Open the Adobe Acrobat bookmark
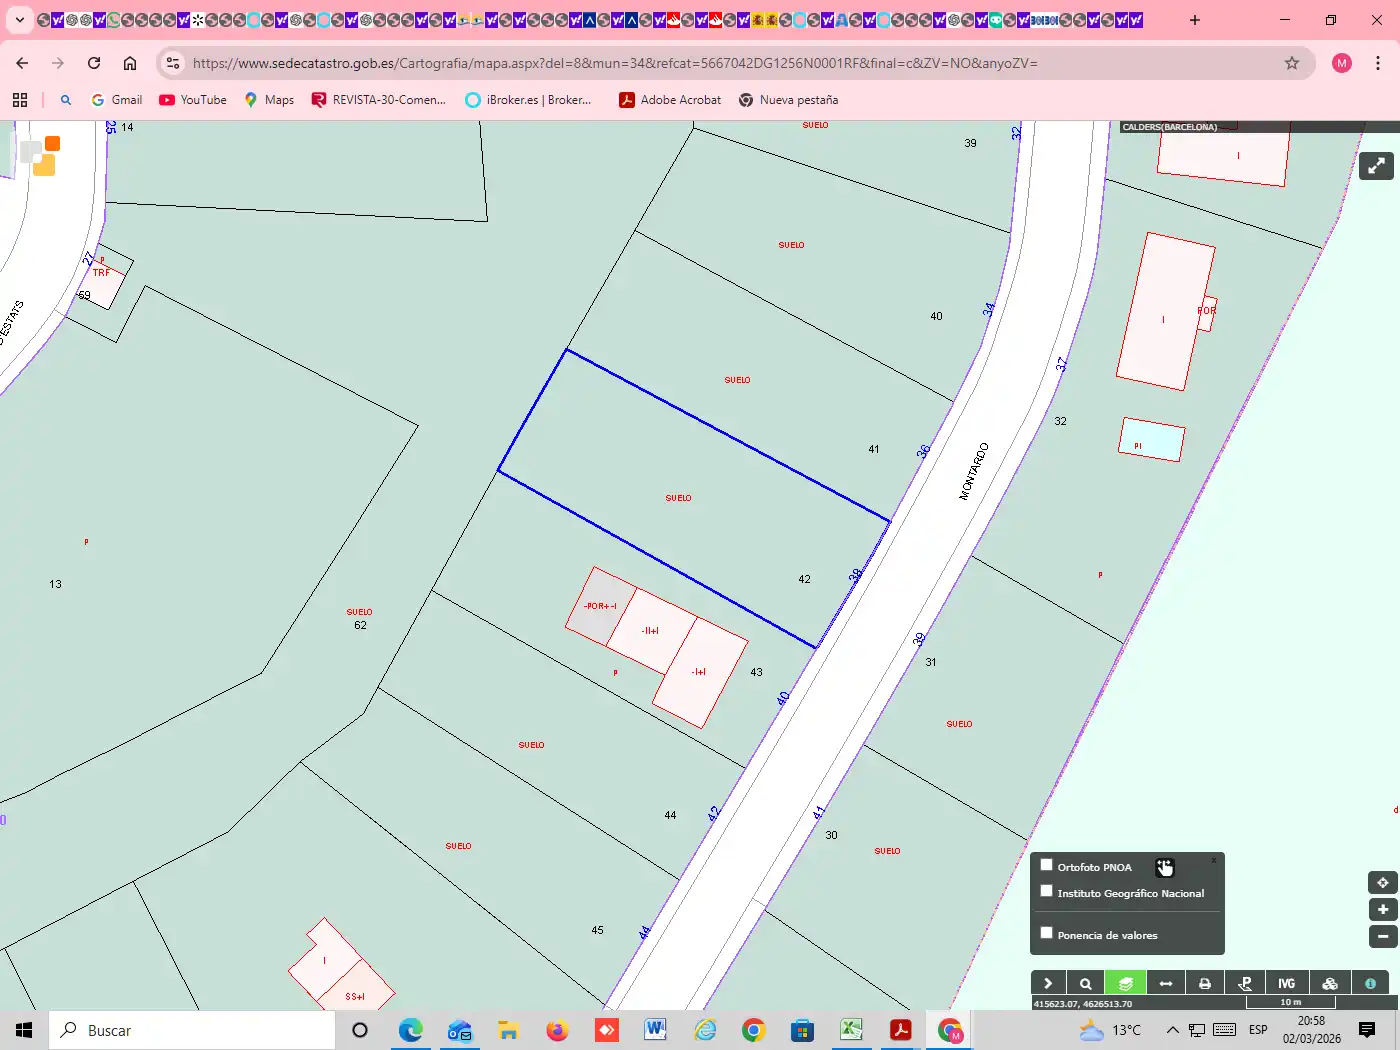 (x=670, y=100)
